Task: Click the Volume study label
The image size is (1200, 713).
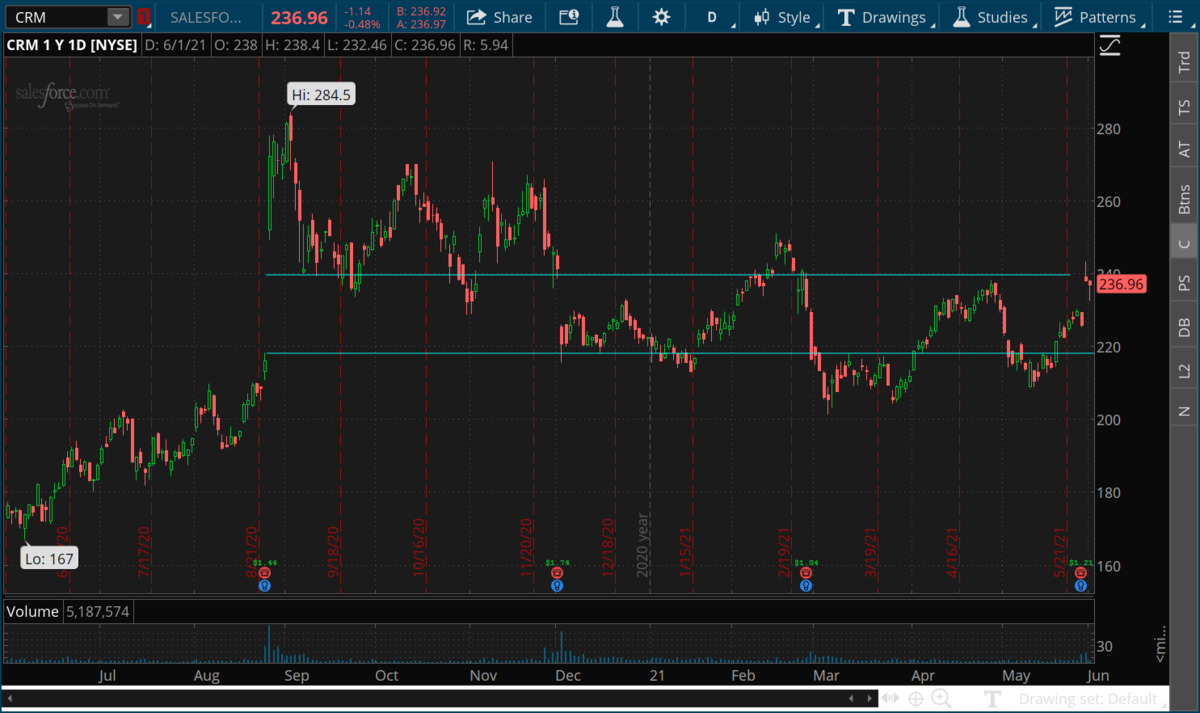Action: tap(33, 611)
